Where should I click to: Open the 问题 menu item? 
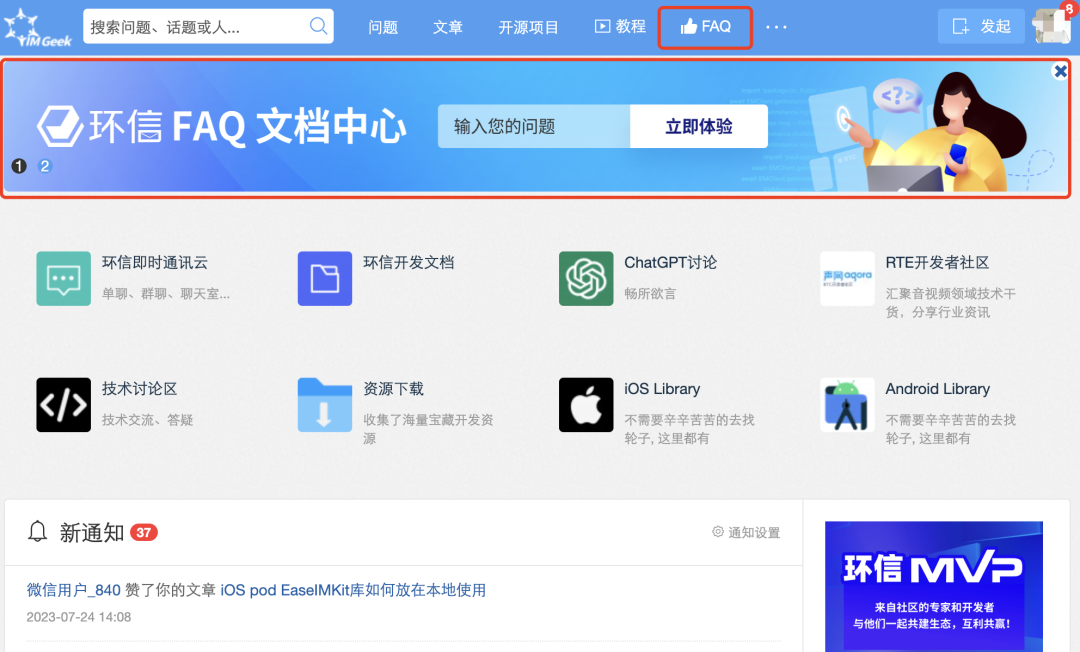click(x=383, y=27)
